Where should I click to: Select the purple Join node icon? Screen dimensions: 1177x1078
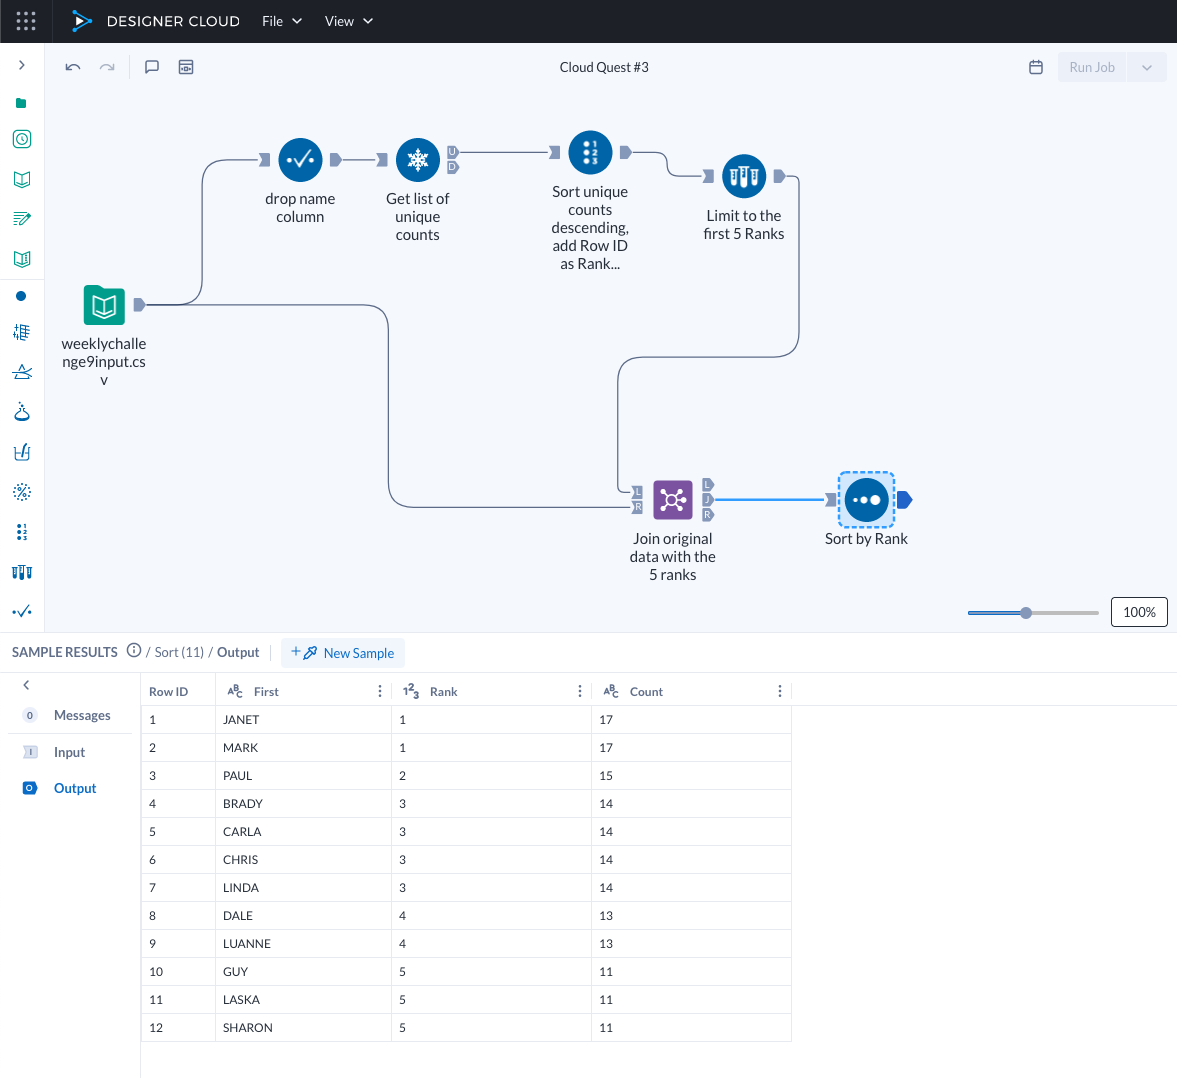[x=672, y=500]
